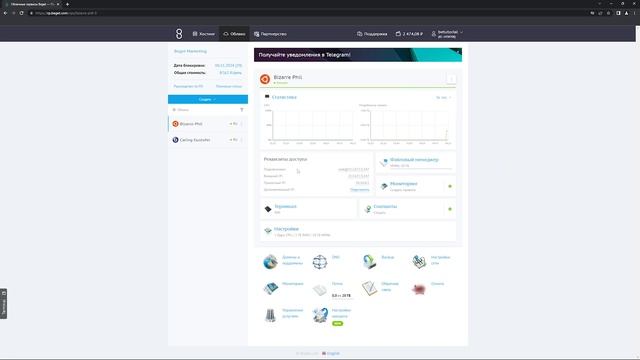The height and width of the screenshot is (360, 640).
Task: Click the monitoring card icon
Action: click(x=384, y=186)
